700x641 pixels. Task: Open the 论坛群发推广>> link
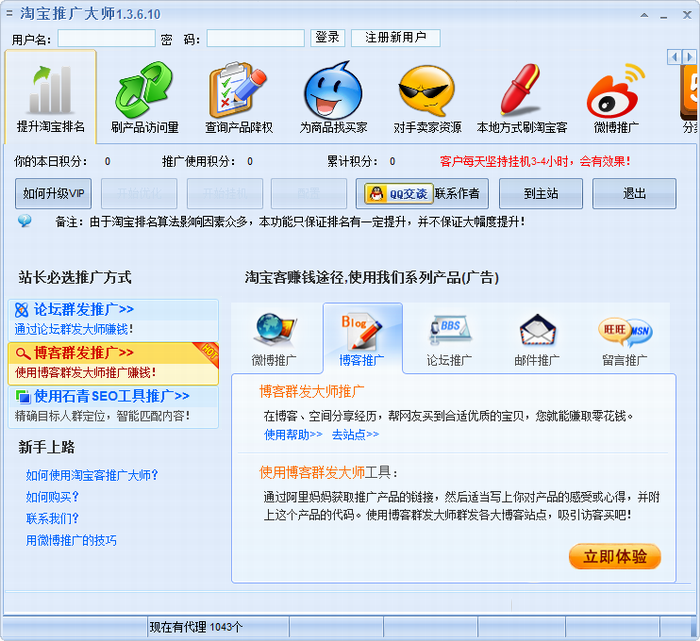tap(83, 309)
